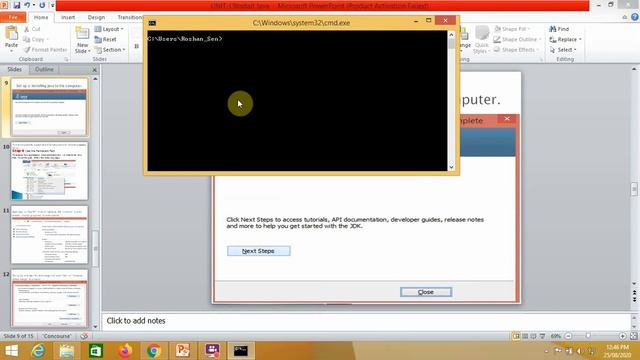Switch to Reading view
The height and width of the screenshot is (360, 640).
pyautogui.click(x=533, y=336)
